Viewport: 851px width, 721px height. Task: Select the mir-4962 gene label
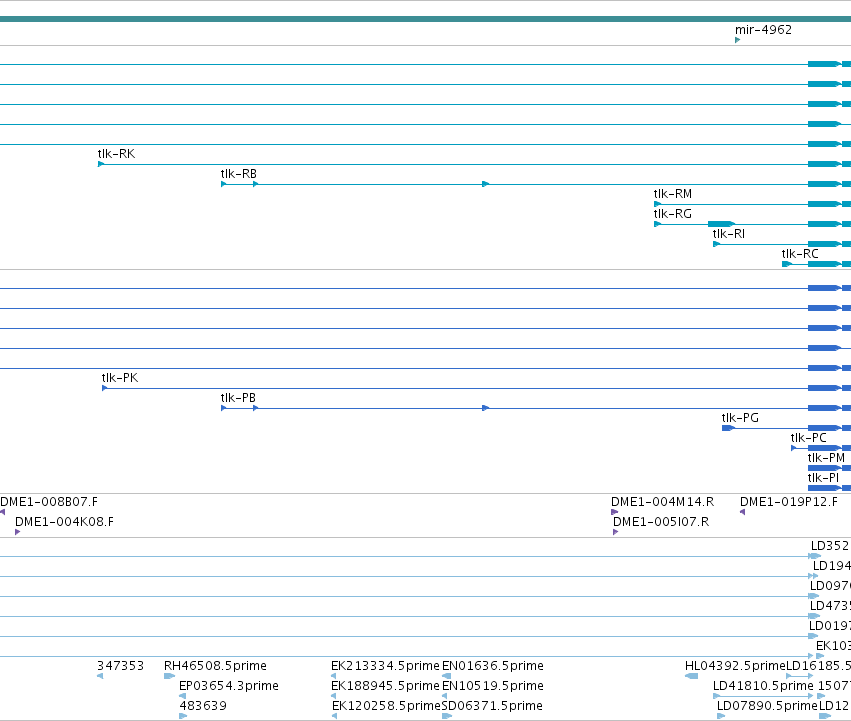click(x=763, y=30)
